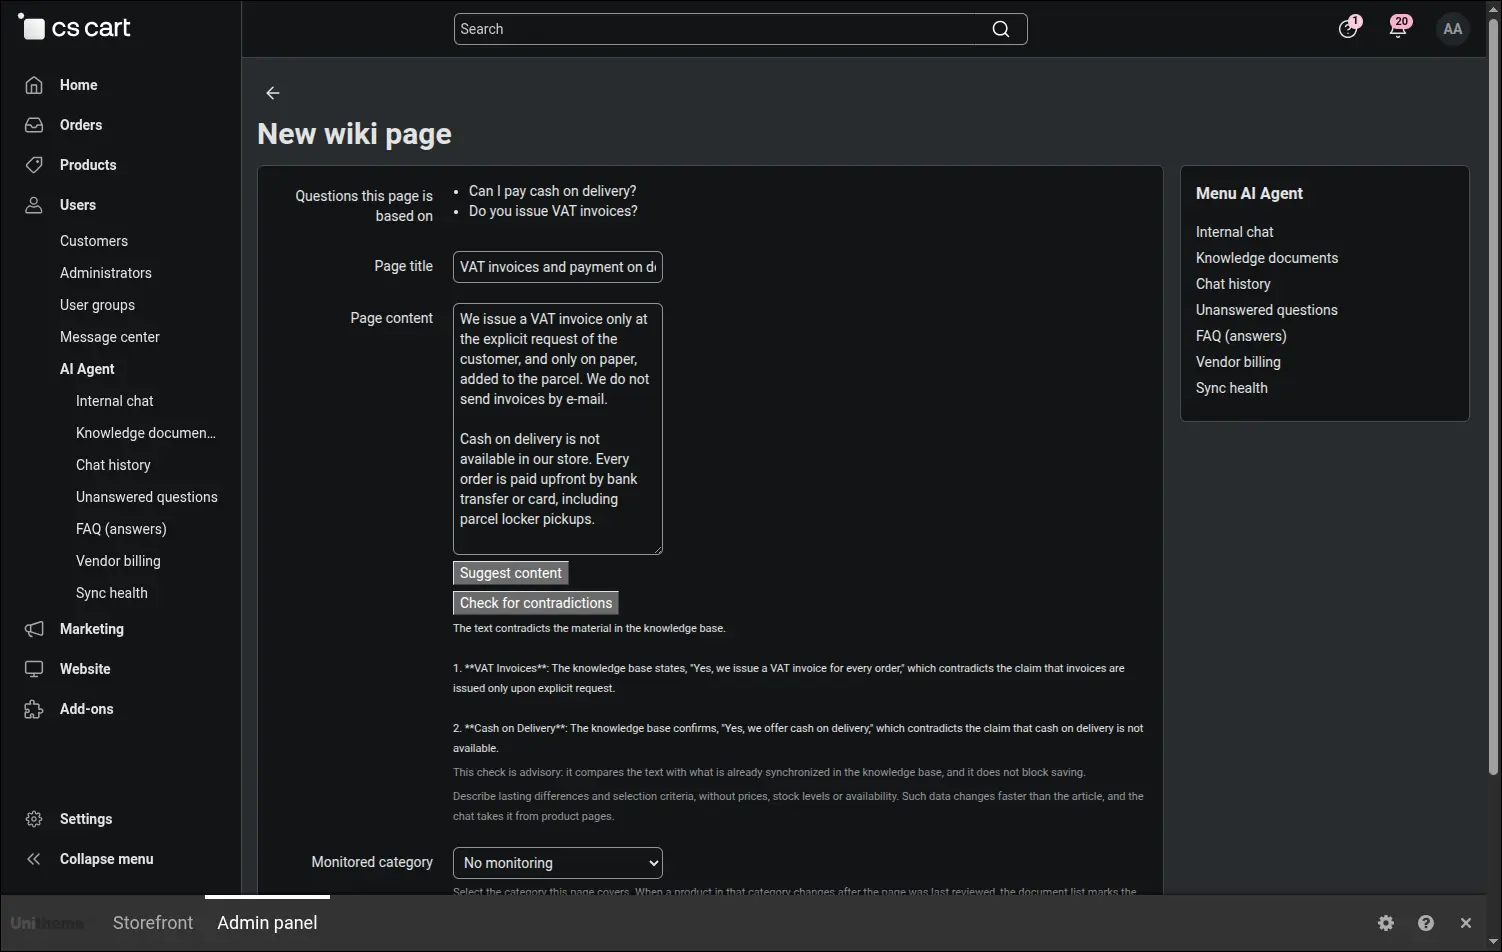Open Unanswered questions in left sidebar
The image size is (1502, 952).
147,497
